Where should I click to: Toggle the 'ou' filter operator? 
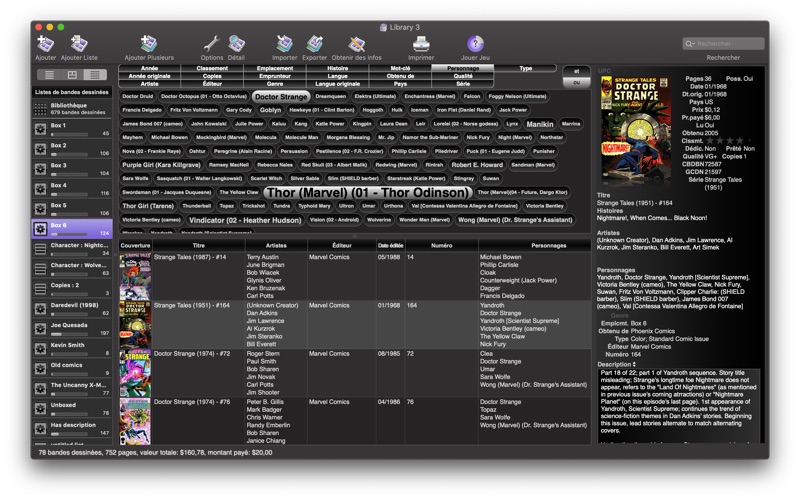click(x=577, y=82)
